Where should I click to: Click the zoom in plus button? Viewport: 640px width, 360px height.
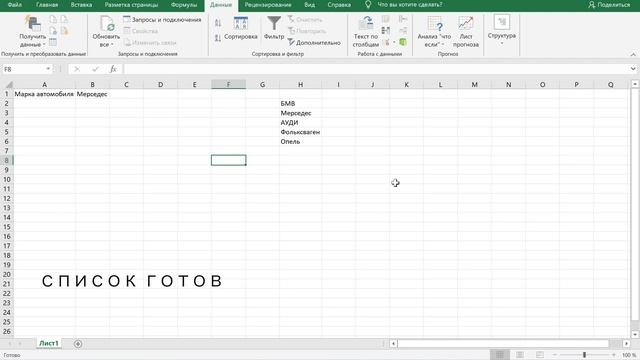coord(613,355)
